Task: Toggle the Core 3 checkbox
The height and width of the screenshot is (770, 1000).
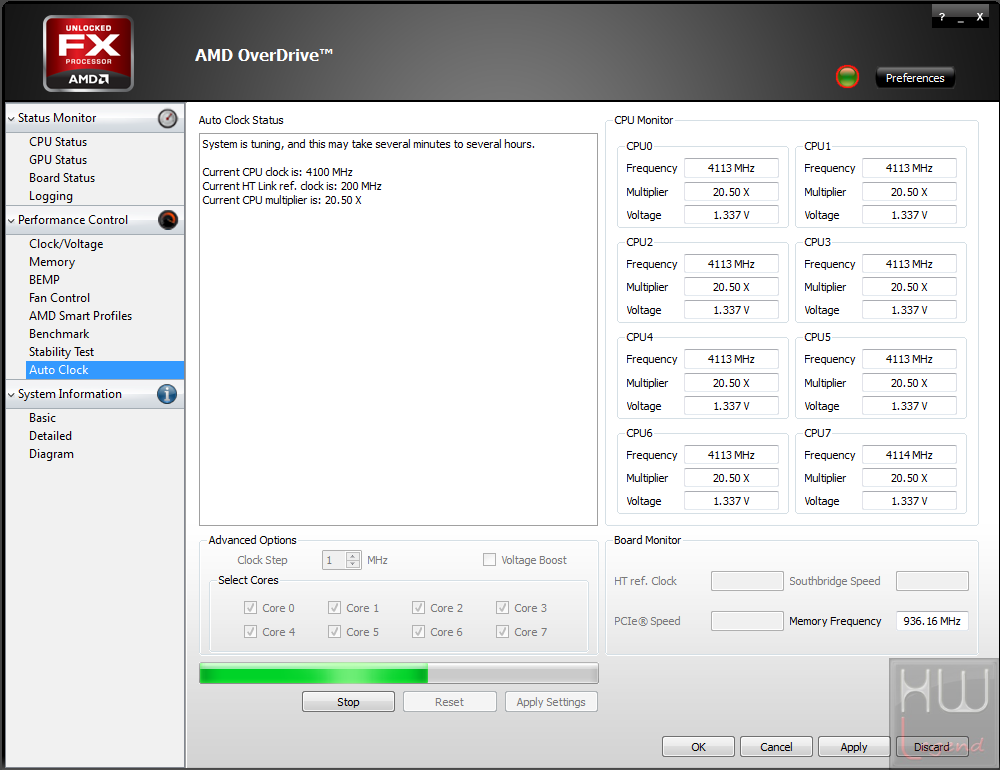Action: [x=503, y=607]
